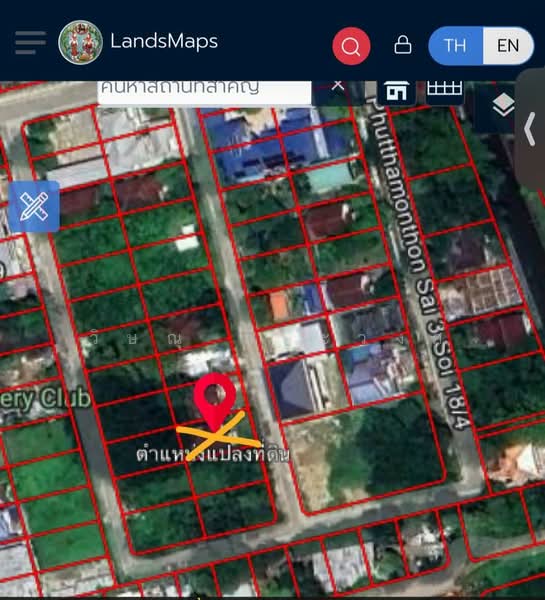545x600 pixels.
Task: Expand the side panel chevron
Action: click(x=530, y=129)
